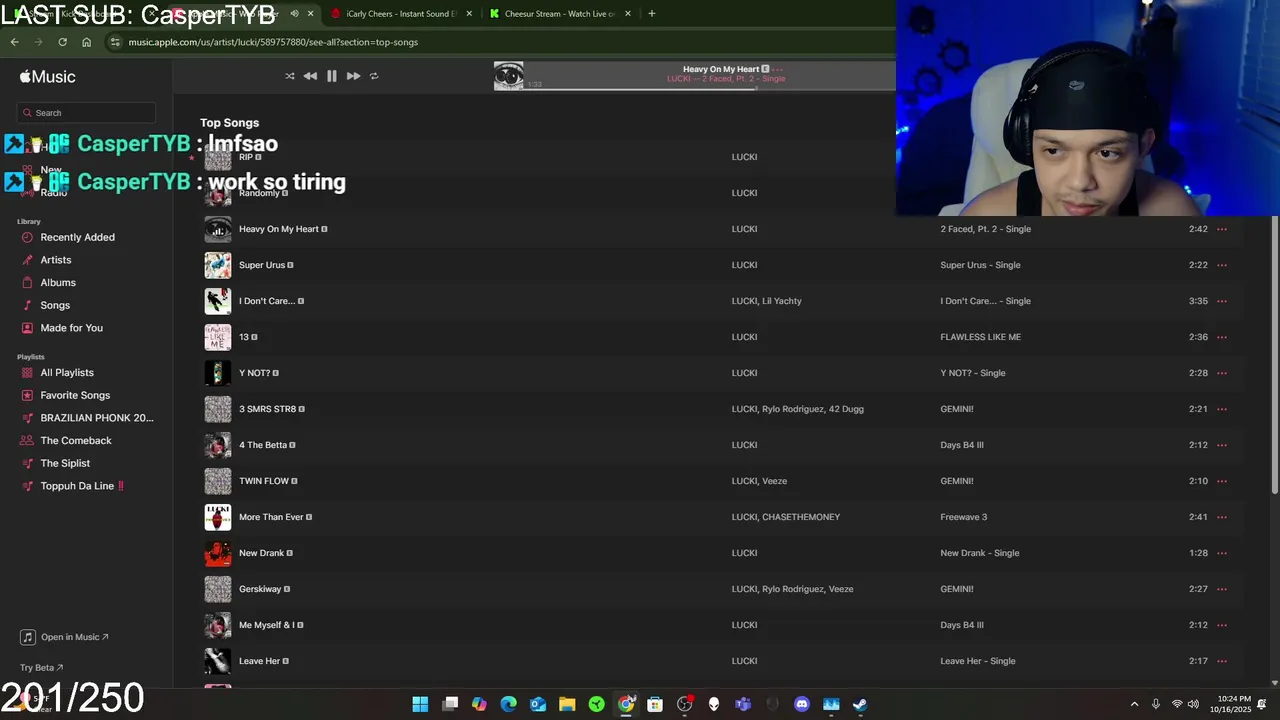1280x720 pixels.
Task: Open Recently Added in Library
Action: click(77, 237)
